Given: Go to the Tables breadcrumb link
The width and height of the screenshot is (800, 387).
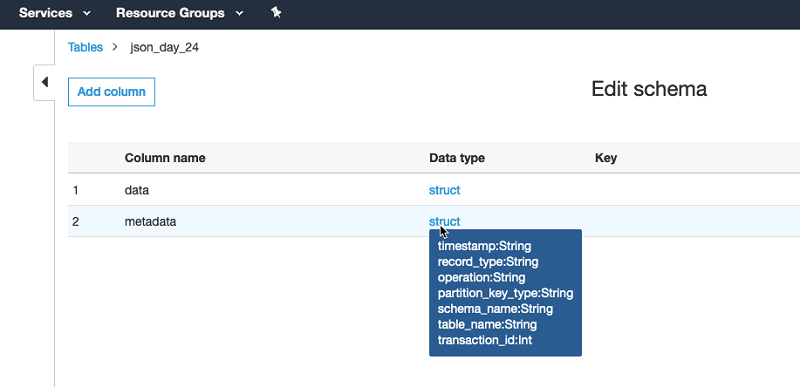Looking at the screenshot, I should click(x=85, y=47).
